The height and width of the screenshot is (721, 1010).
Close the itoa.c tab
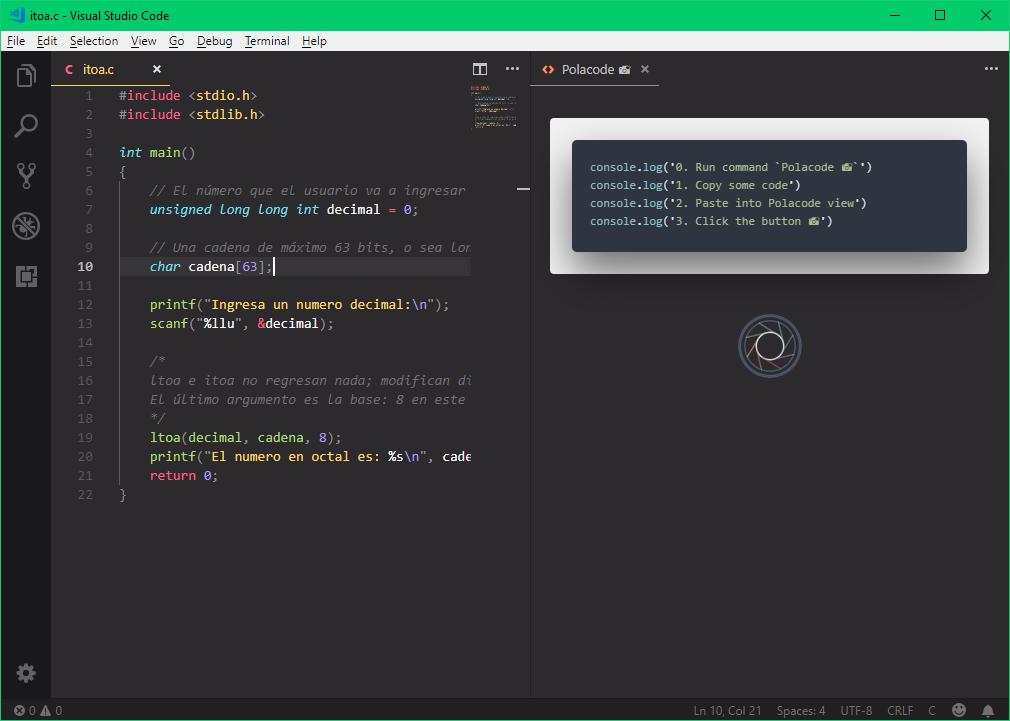click(157, 69)
